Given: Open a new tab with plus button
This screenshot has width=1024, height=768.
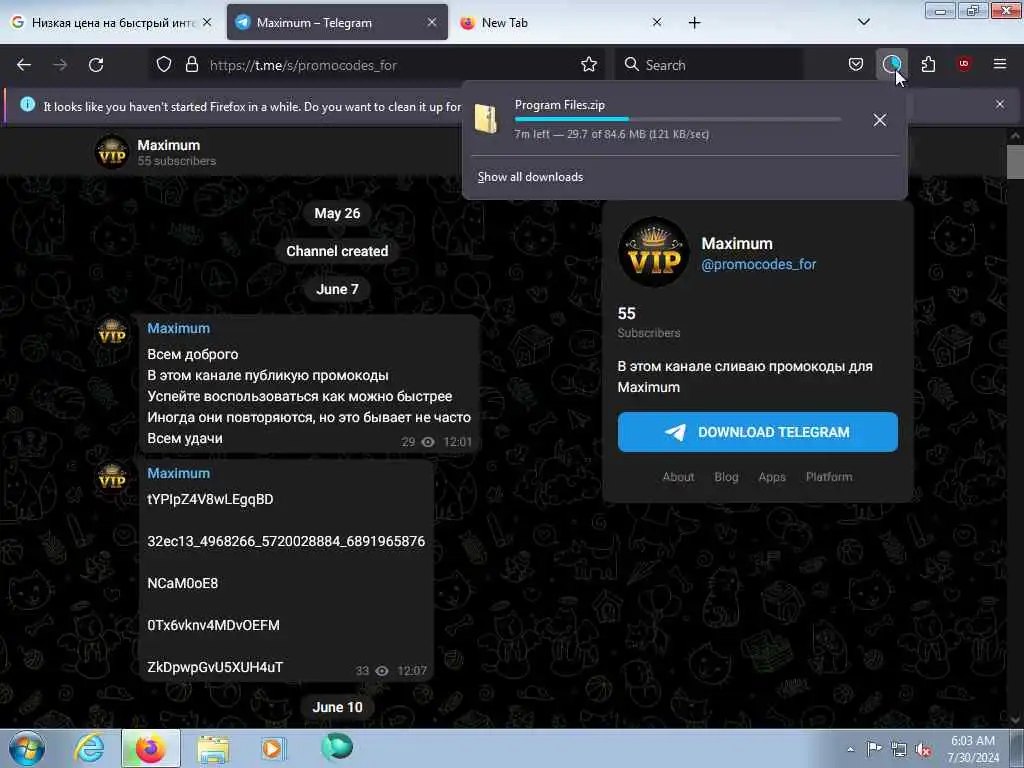Looking at the screenshot, I should pyautogui.click(x=694, y=23).
